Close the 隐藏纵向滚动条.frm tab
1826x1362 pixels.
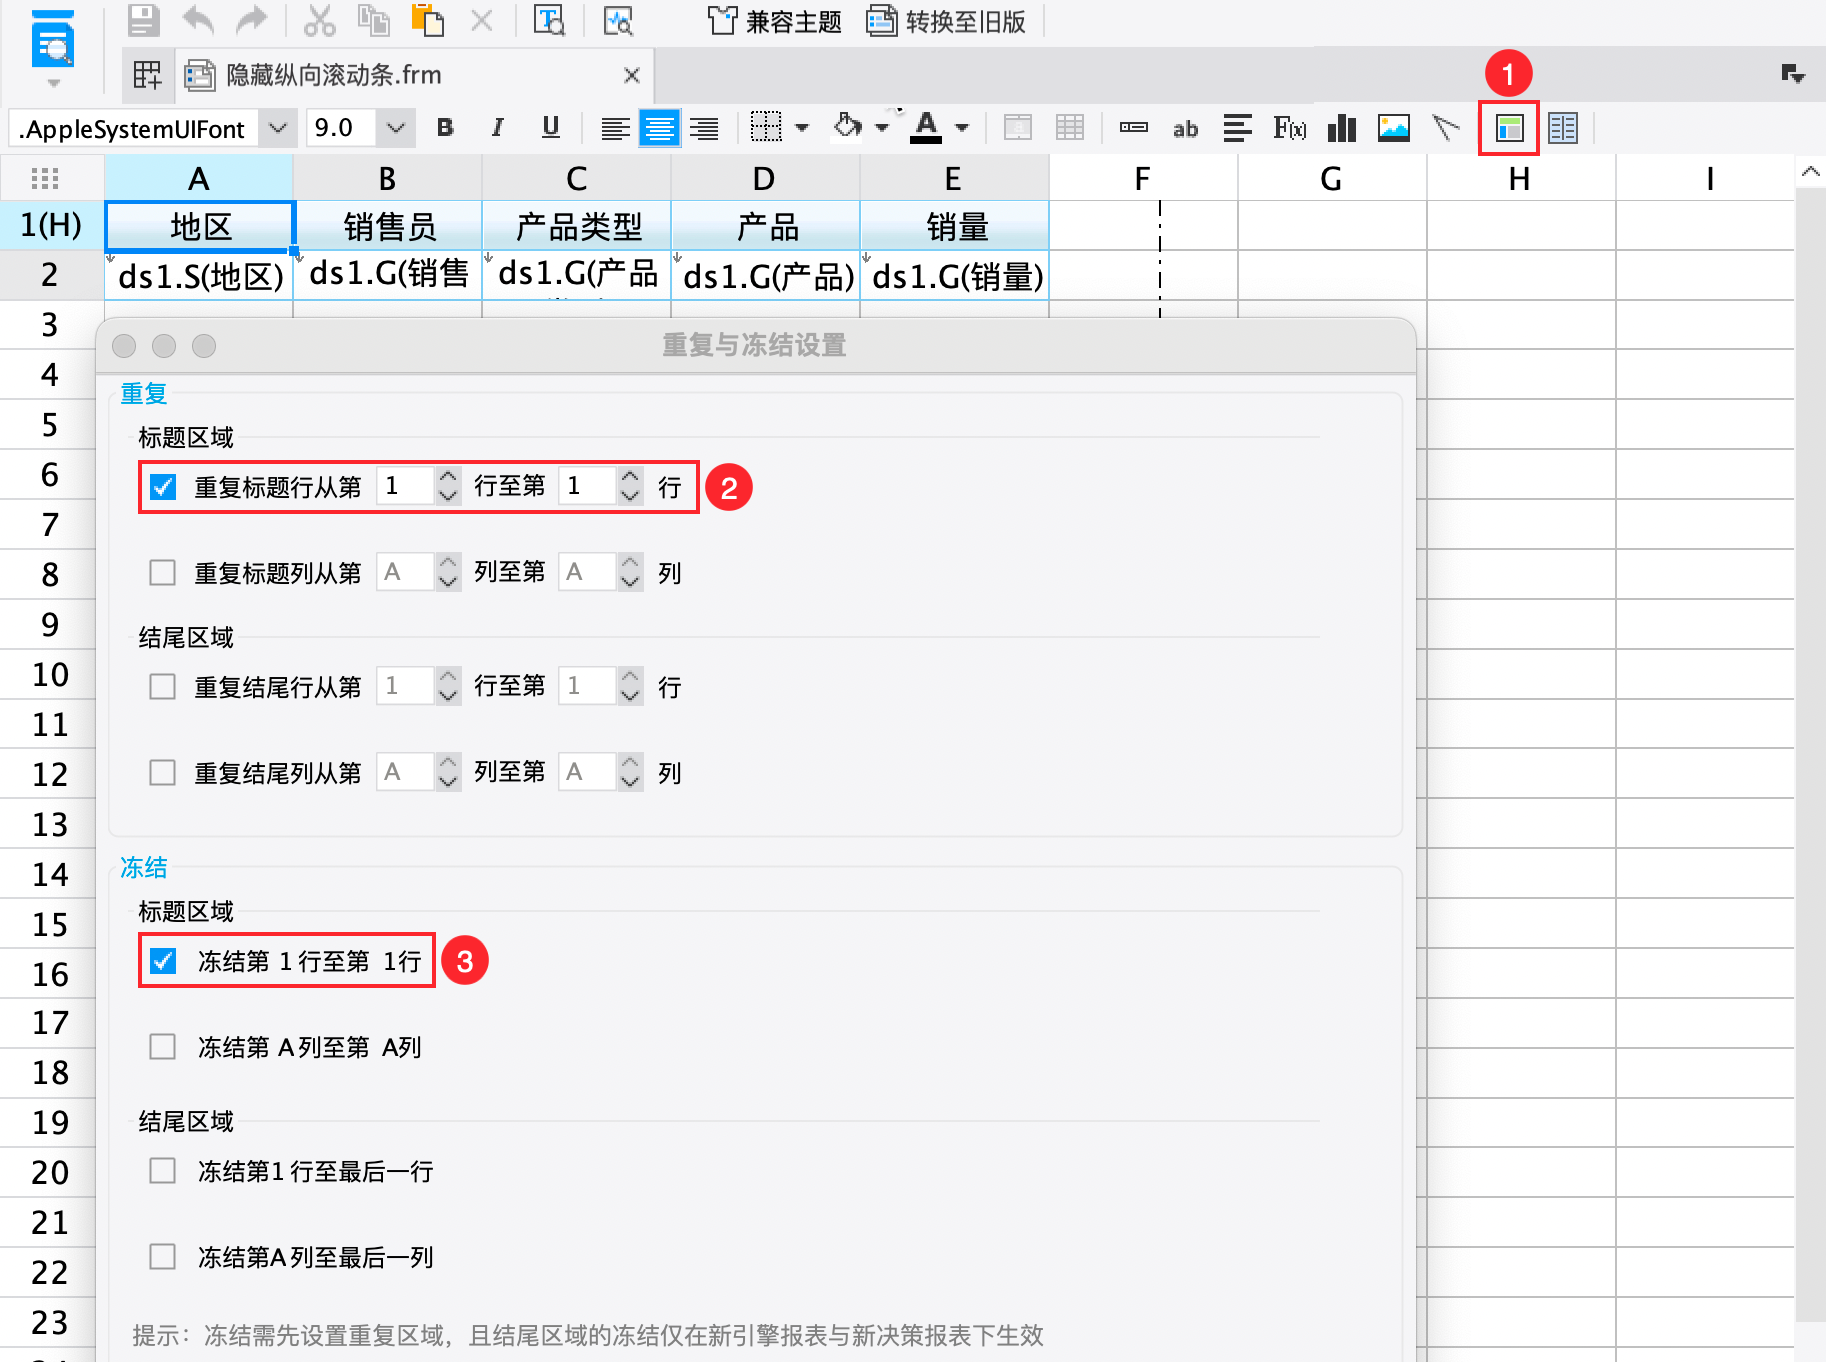631,75
